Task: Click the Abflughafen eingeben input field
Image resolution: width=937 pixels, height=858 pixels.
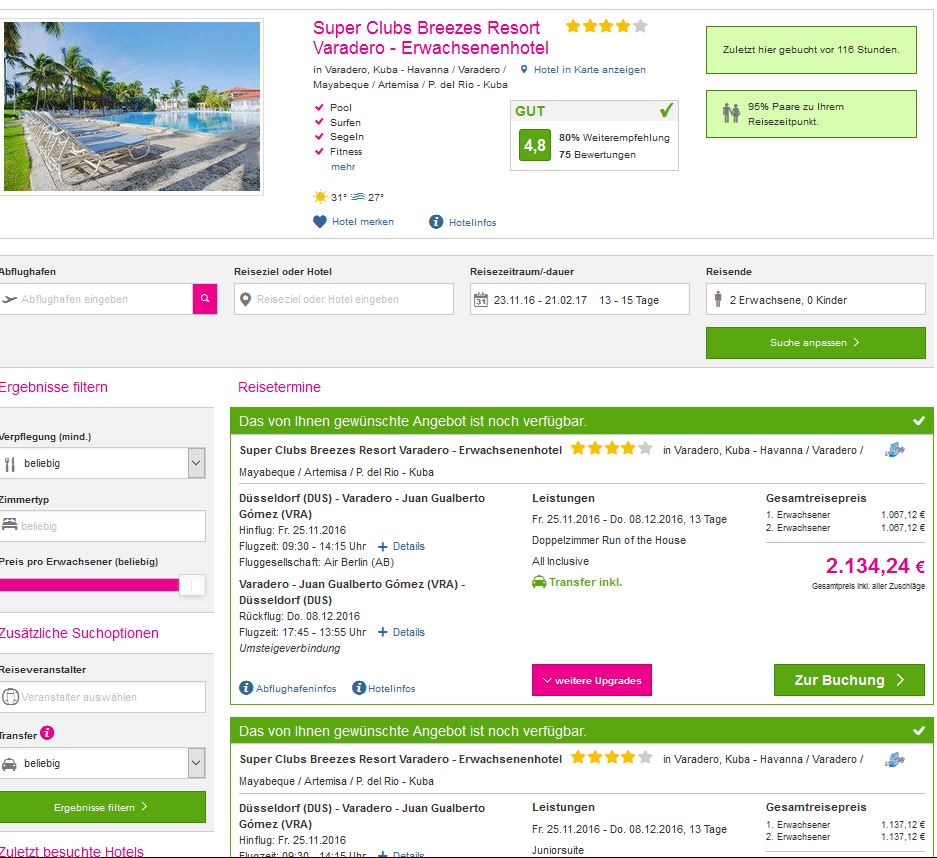Action: click(x=96, y=299)
